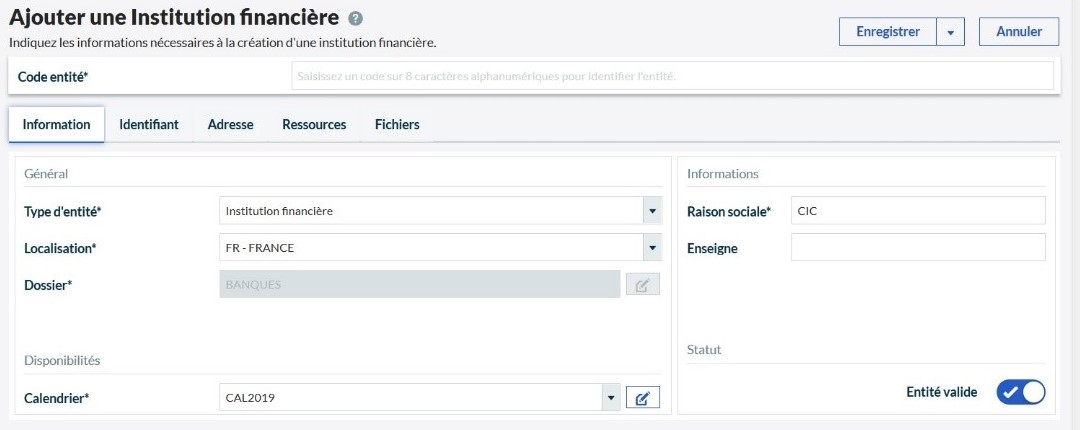Image resolution: width=1080 pixels, height=430 pixels.
Task: Click the edit icon beside Calendrier field
Action: tap(642, 398)
